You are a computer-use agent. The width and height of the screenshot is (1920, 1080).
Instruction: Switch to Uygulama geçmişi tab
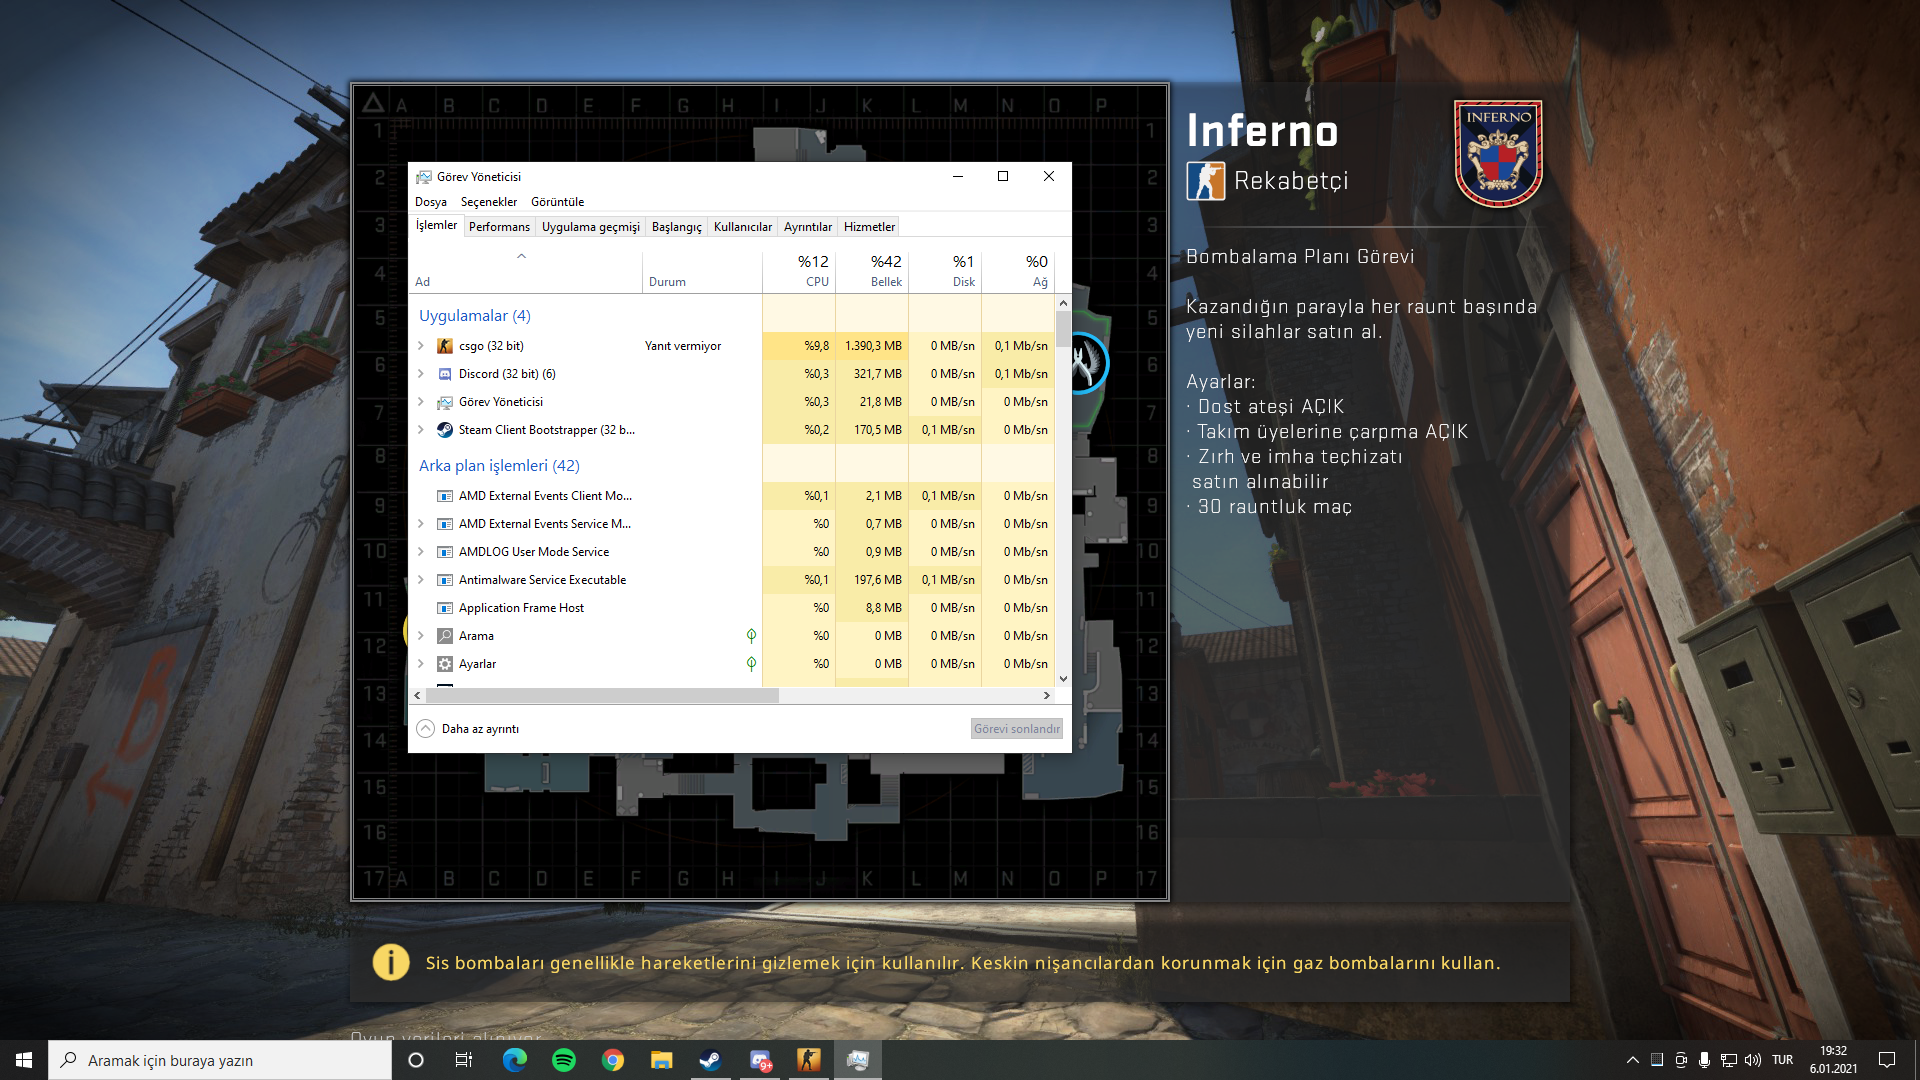590,227
